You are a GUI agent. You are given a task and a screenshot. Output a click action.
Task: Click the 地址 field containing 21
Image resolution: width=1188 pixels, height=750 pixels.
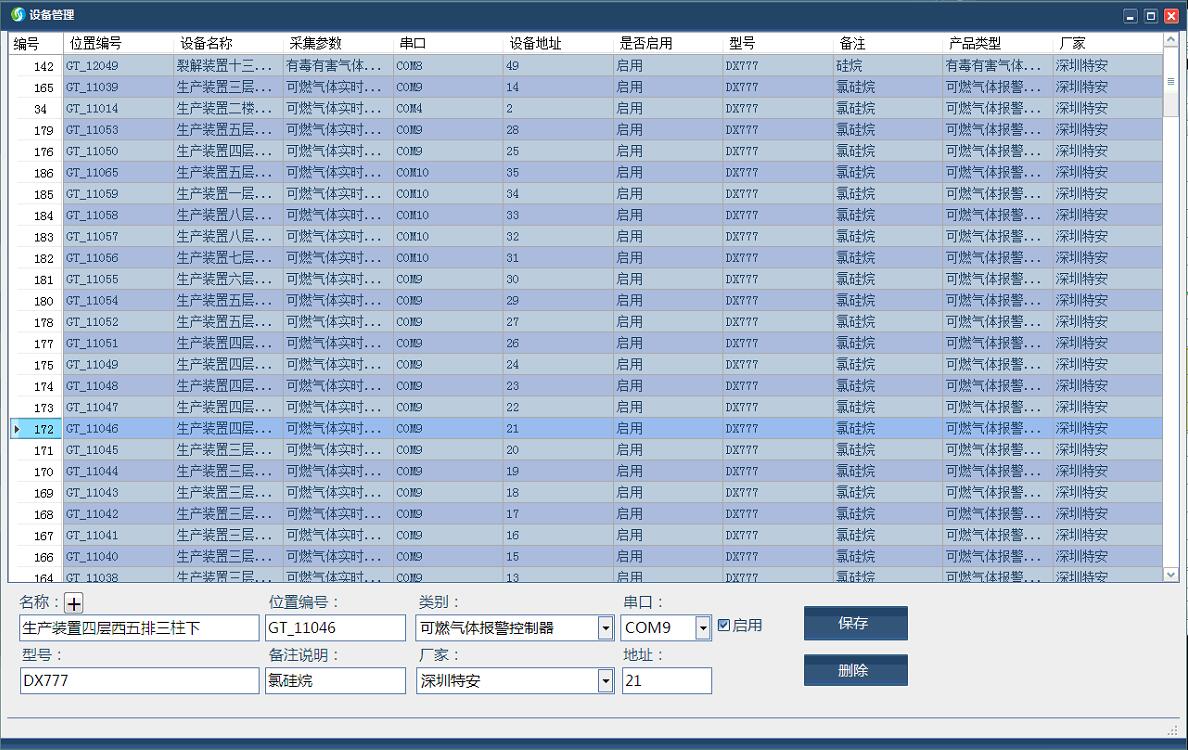click(x=666, y=680)
